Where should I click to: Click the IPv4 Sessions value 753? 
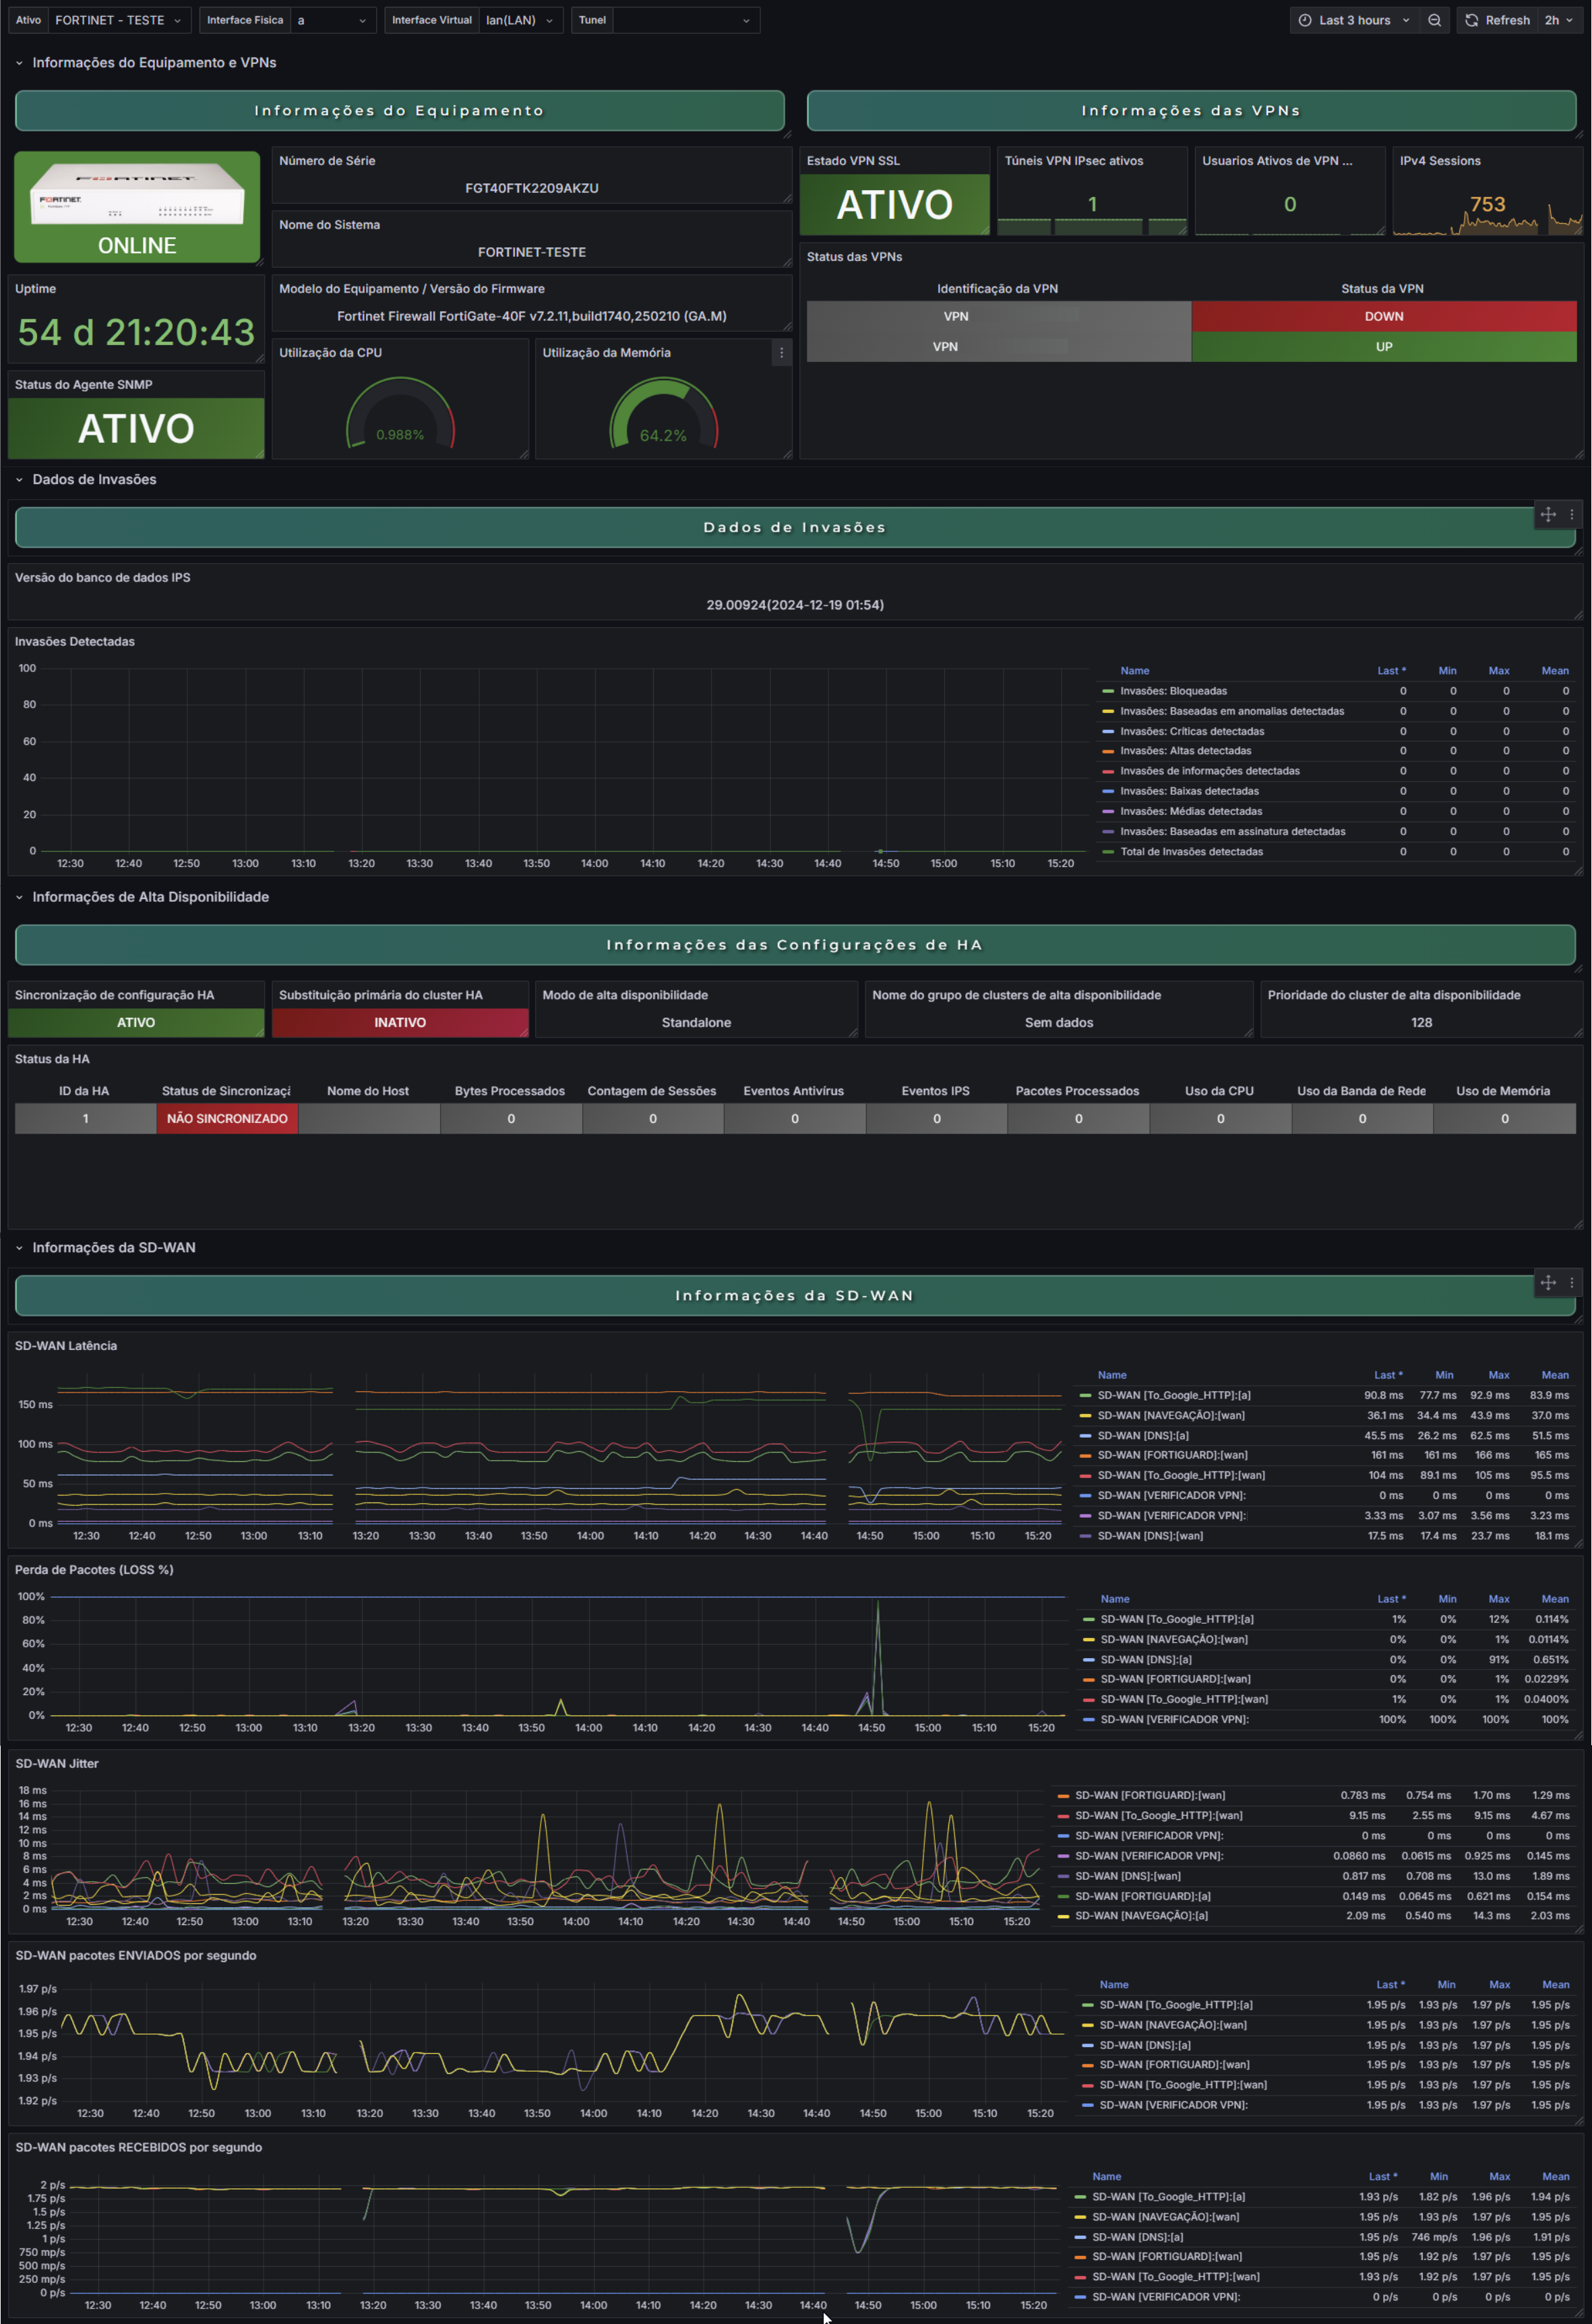[1487, 204]
